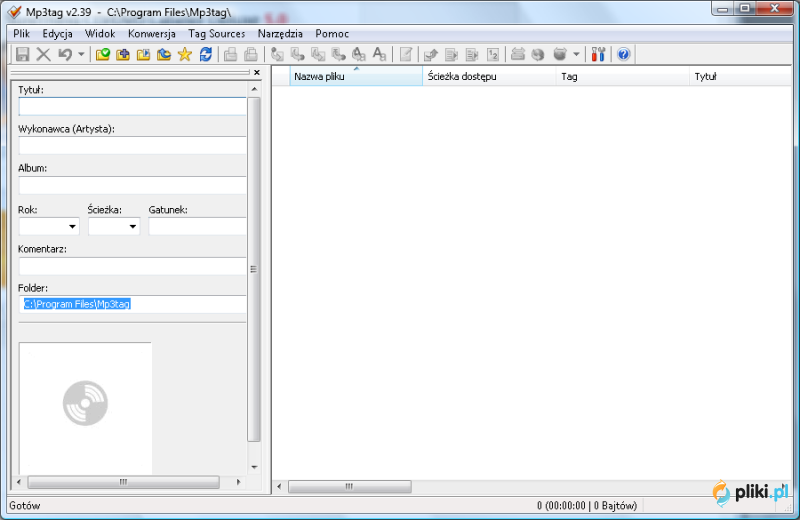
Task: Sort by the Ścieżka dostępu column header
Action: (489, 77)
